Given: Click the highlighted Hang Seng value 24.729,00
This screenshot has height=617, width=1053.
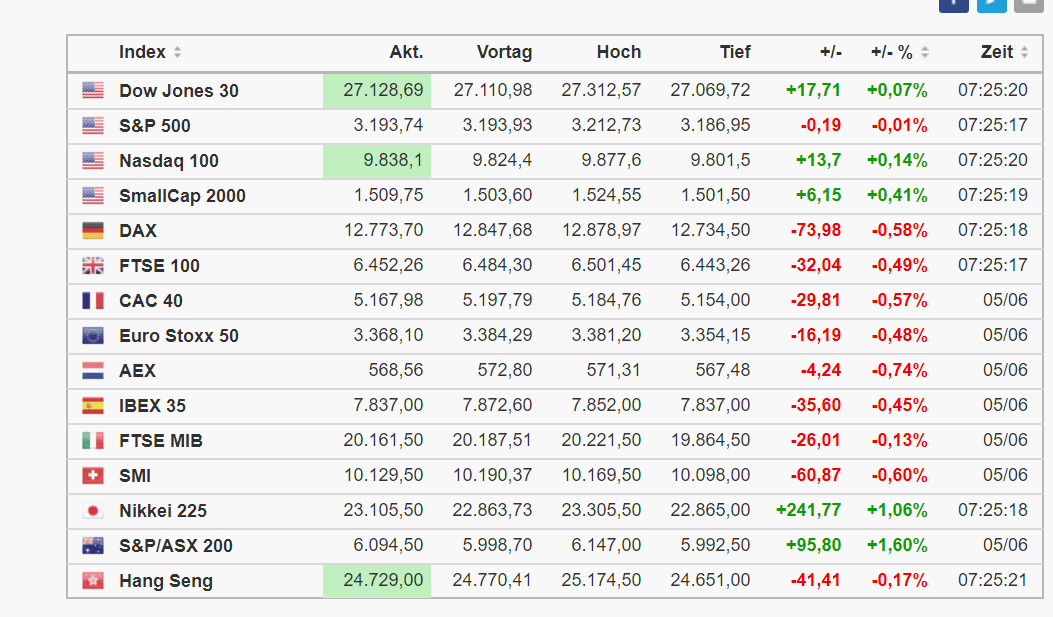Looking at the screenshot, I should [x=383, y=581].
